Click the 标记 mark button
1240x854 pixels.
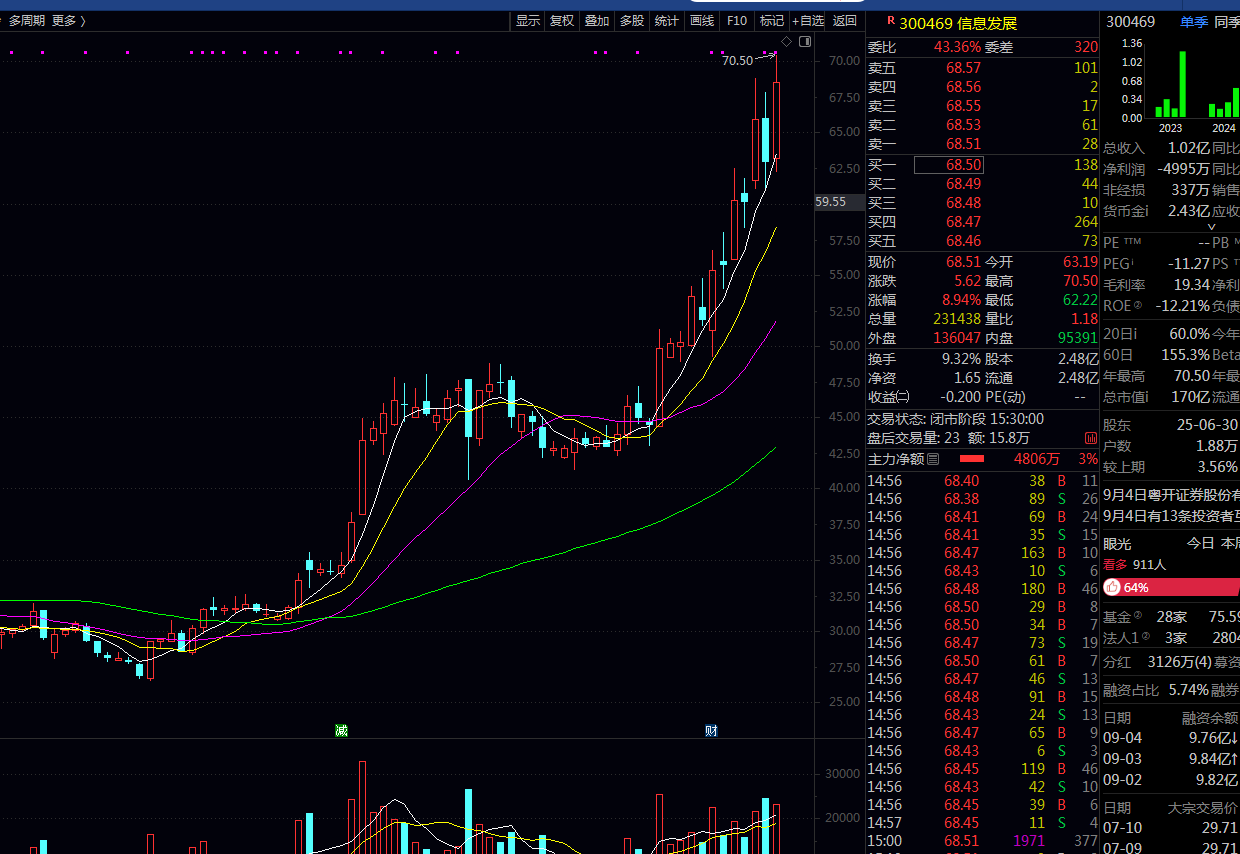[x=772, y=21]
